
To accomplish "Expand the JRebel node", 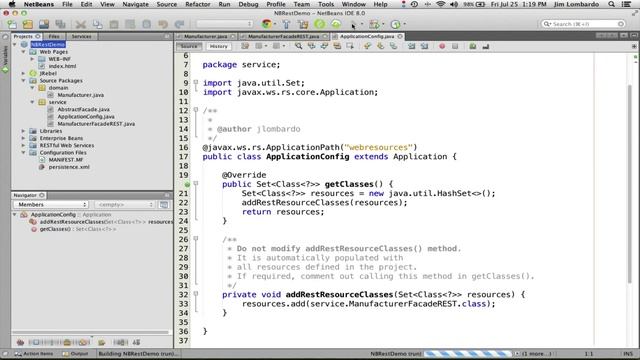I will [23, 73].
